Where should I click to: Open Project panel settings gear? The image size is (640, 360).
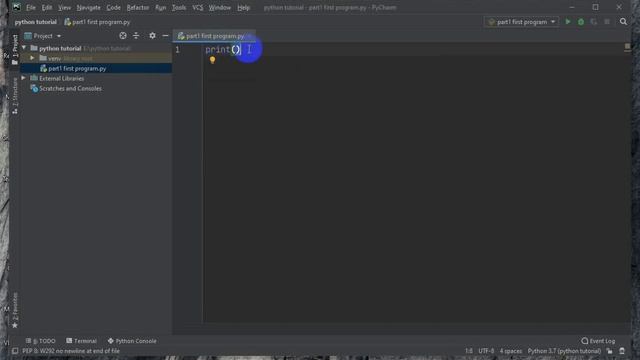152,36
